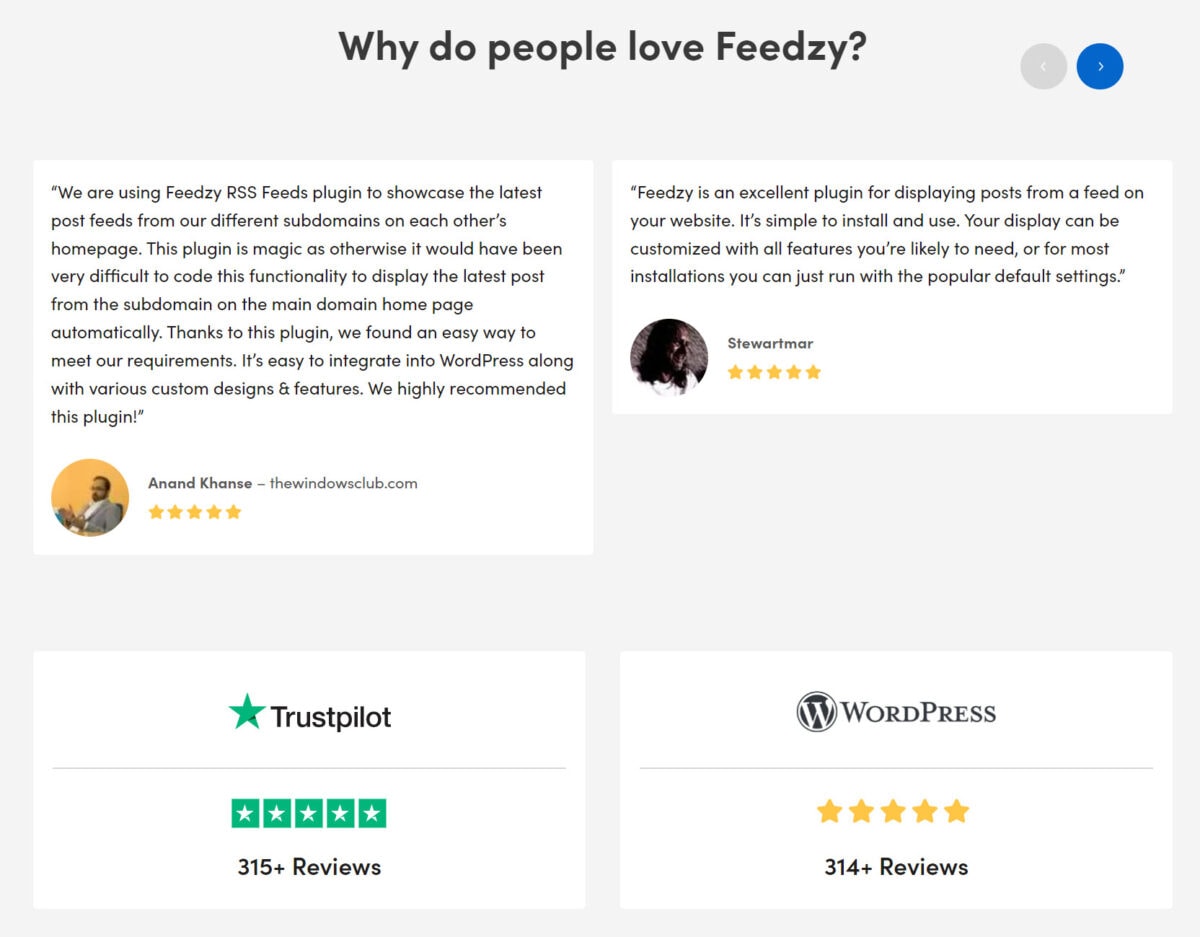Click the yellow WordPress star rating row
This screenshot has width=1200, height=937.
[x=893, y=811]
